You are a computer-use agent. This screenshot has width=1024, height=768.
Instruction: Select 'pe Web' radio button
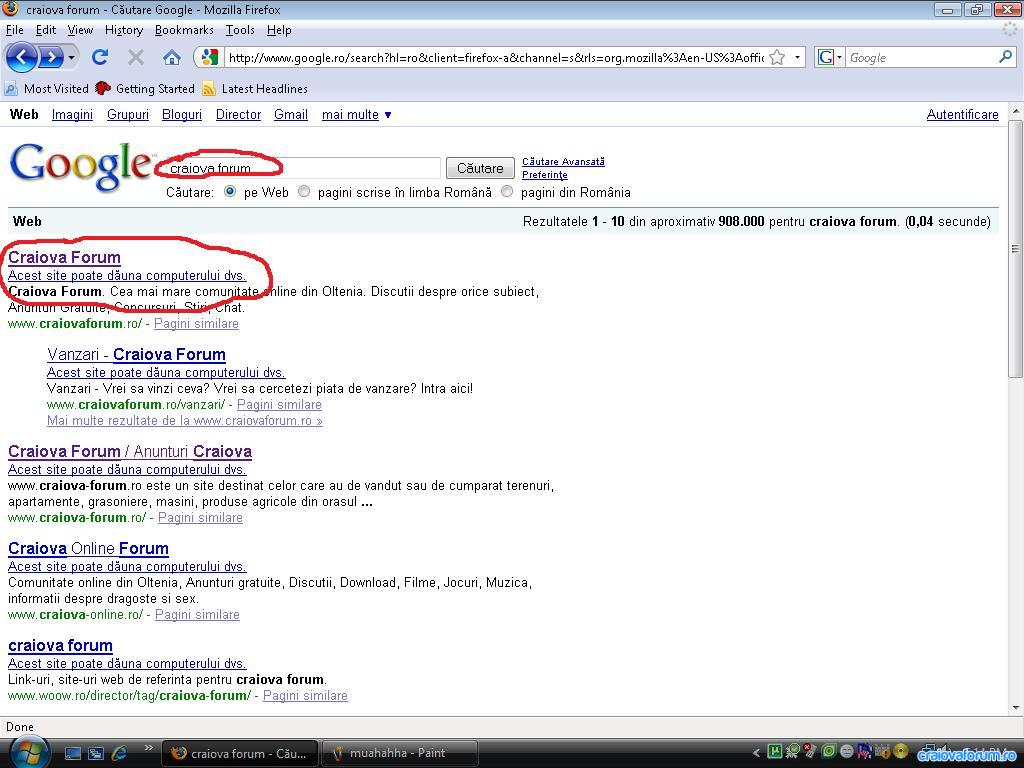point(230,192)
